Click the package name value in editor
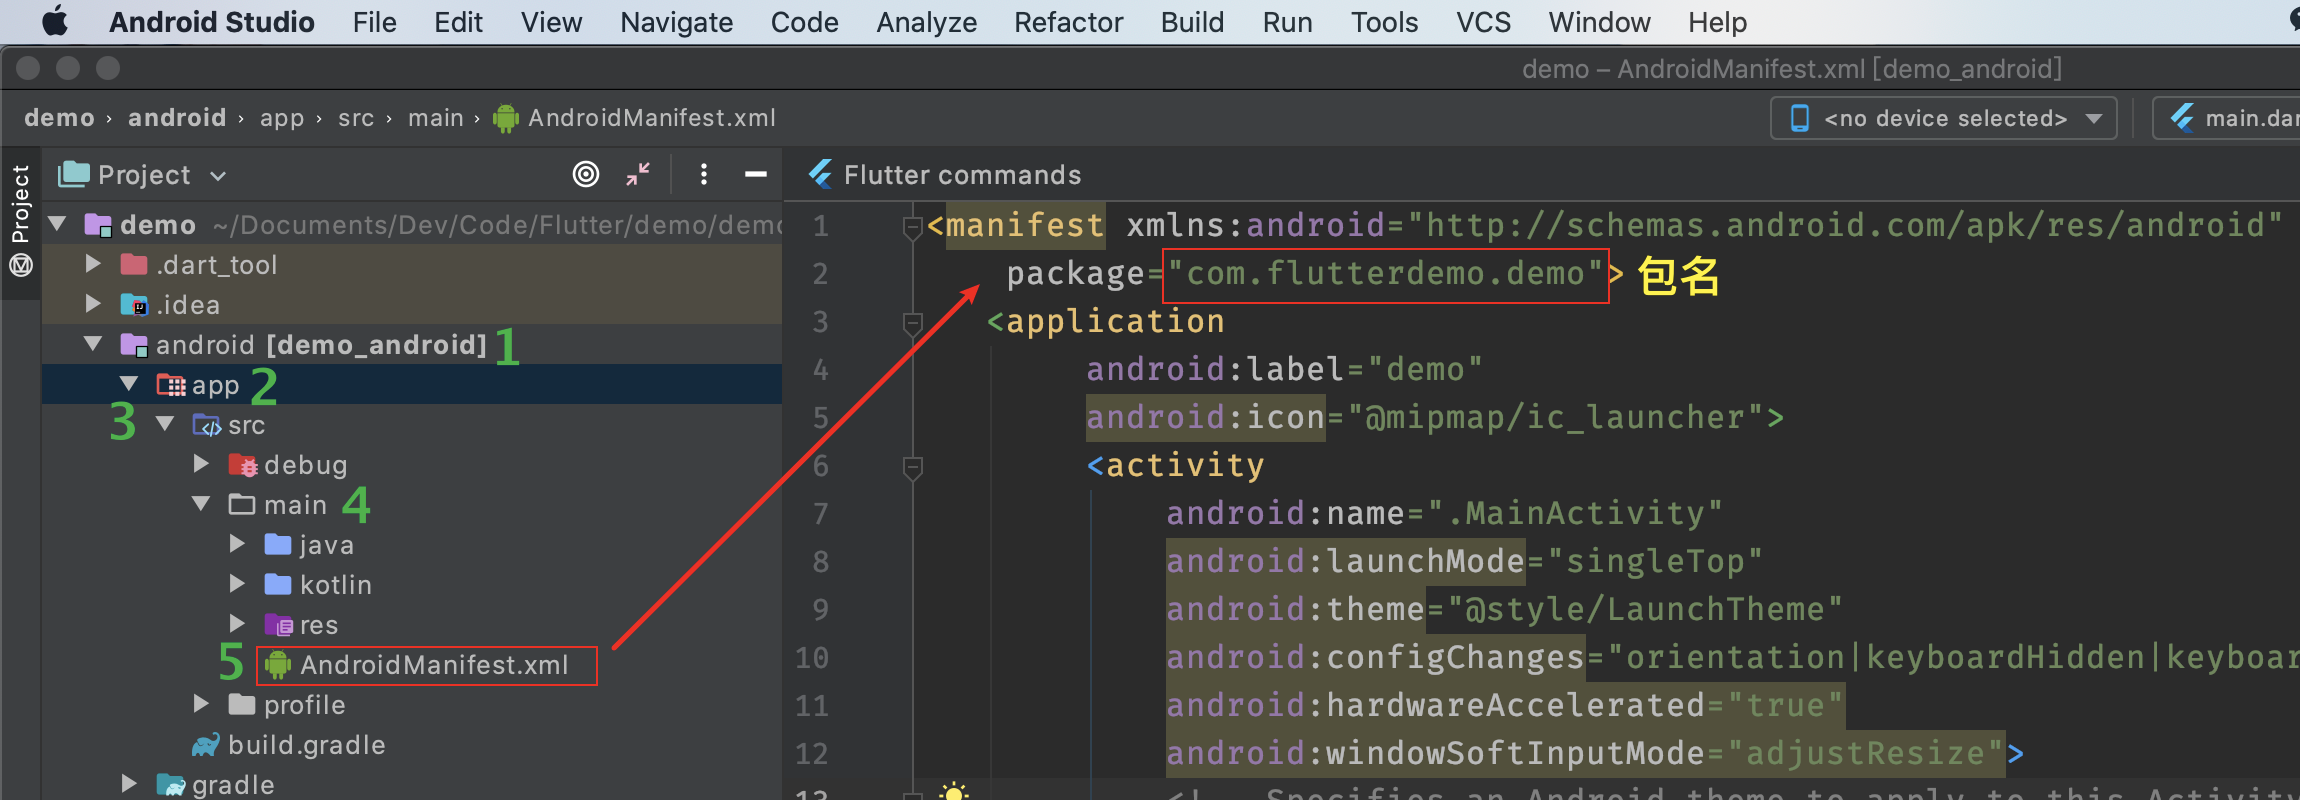Viewport: 2300px width, 800px height. [x=1385, y=274]
